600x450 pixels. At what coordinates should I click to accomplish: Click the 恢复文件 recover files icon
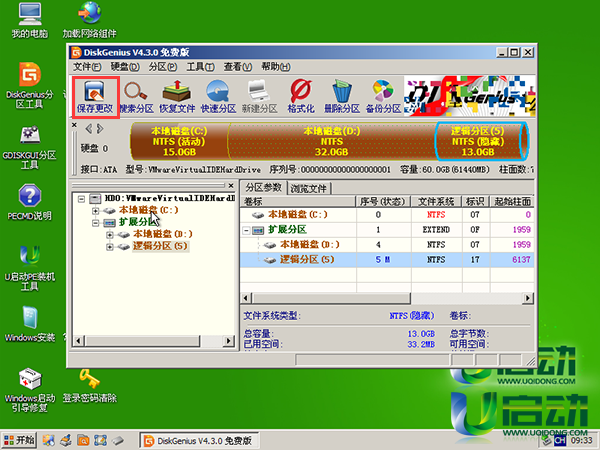[x=177, y=97]
